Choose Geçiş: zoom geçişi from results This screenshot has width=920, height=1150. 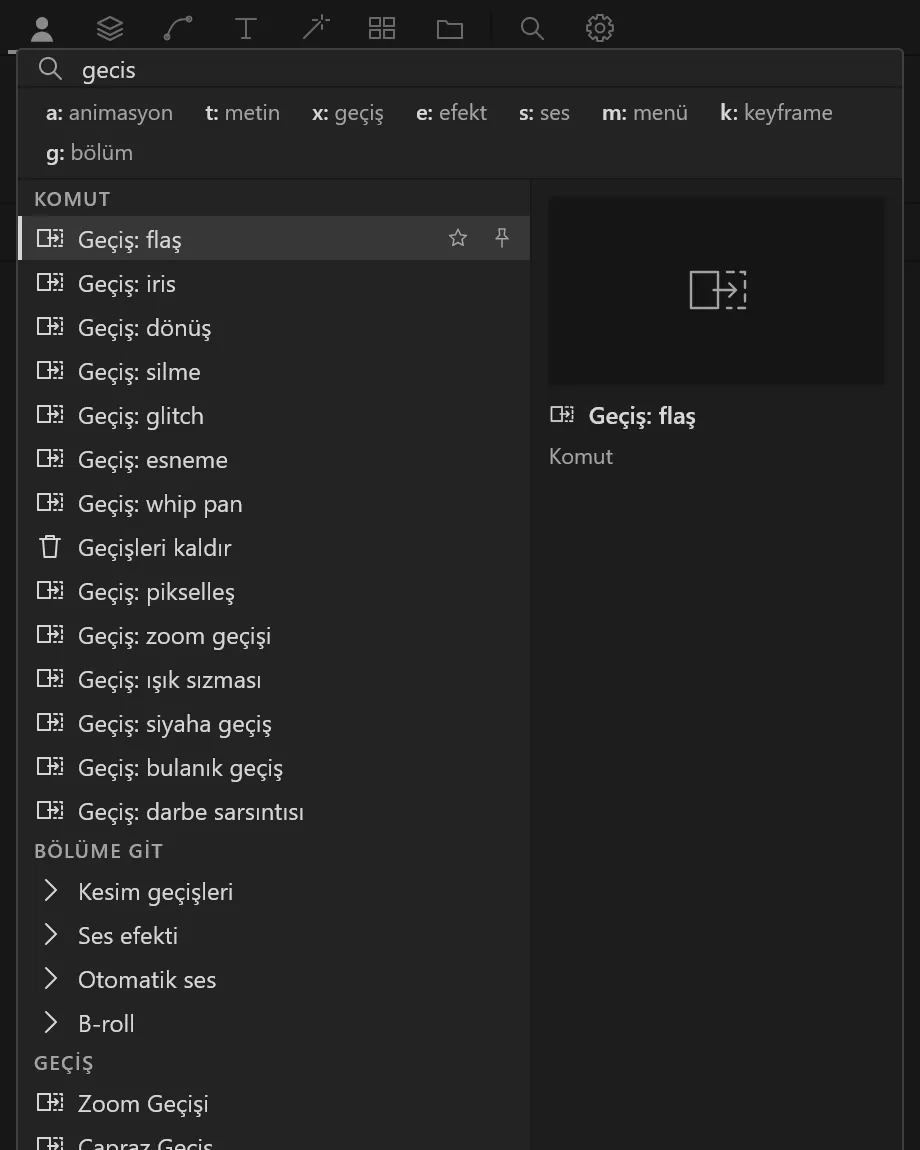(274, 635)
